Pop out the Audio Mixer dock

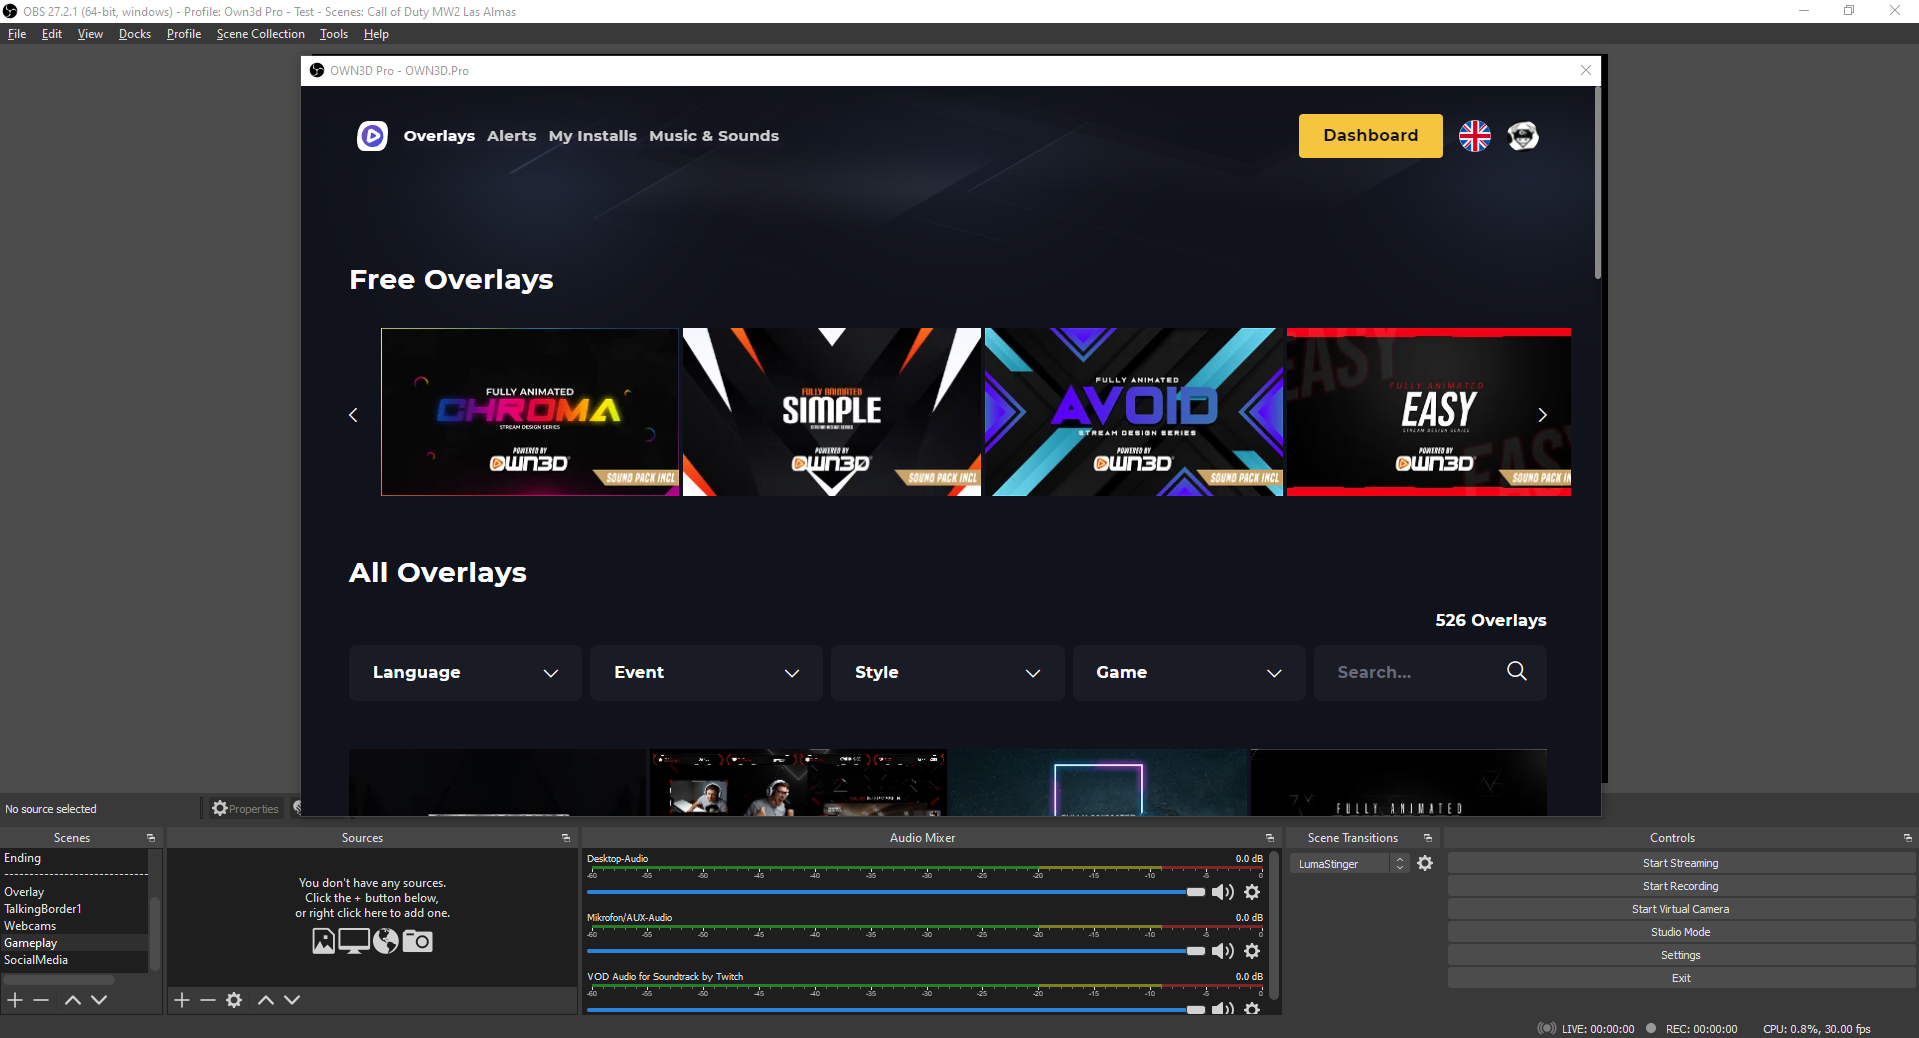1270,838
